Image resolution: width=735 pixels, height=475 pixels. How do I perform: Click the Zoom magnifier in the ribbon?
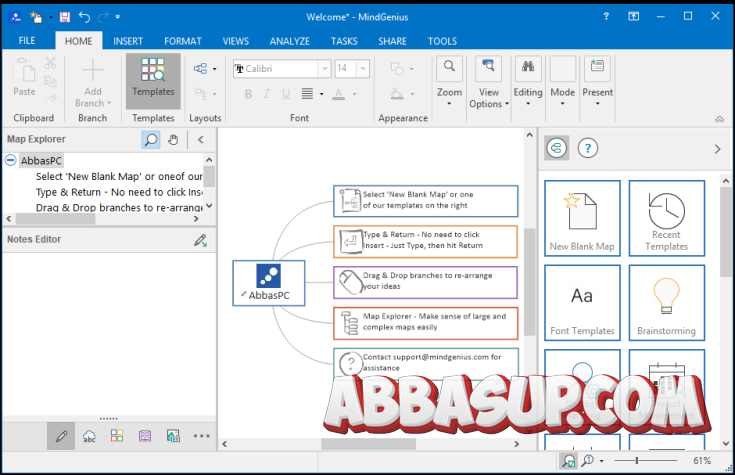450,68
